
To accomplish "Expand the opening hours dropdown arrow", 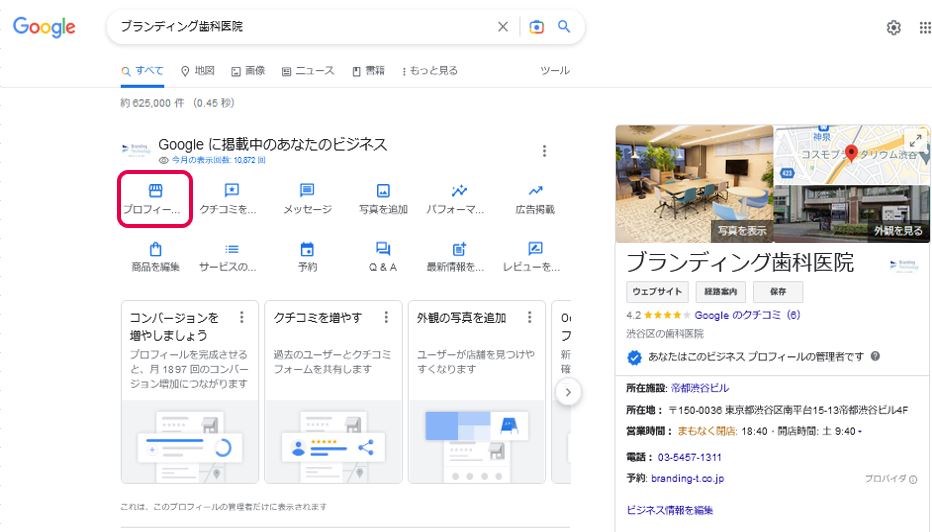I will 860,432.
